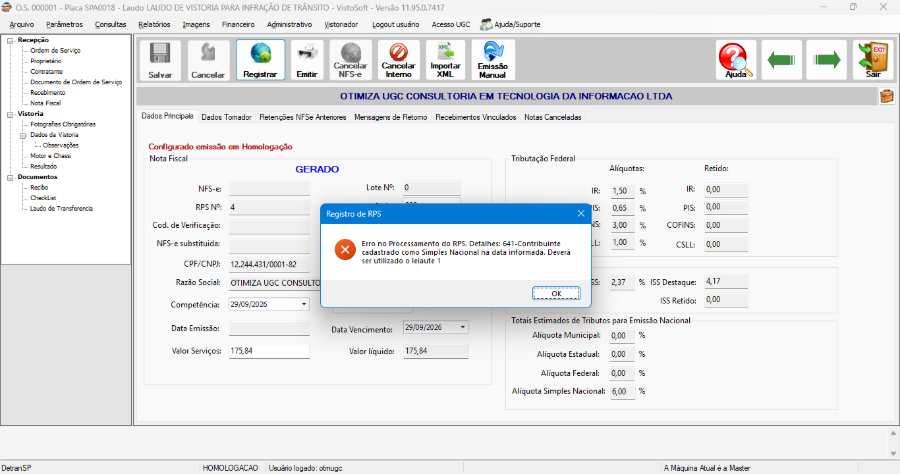
Task: Select Observações tree item
Action: 61,145
